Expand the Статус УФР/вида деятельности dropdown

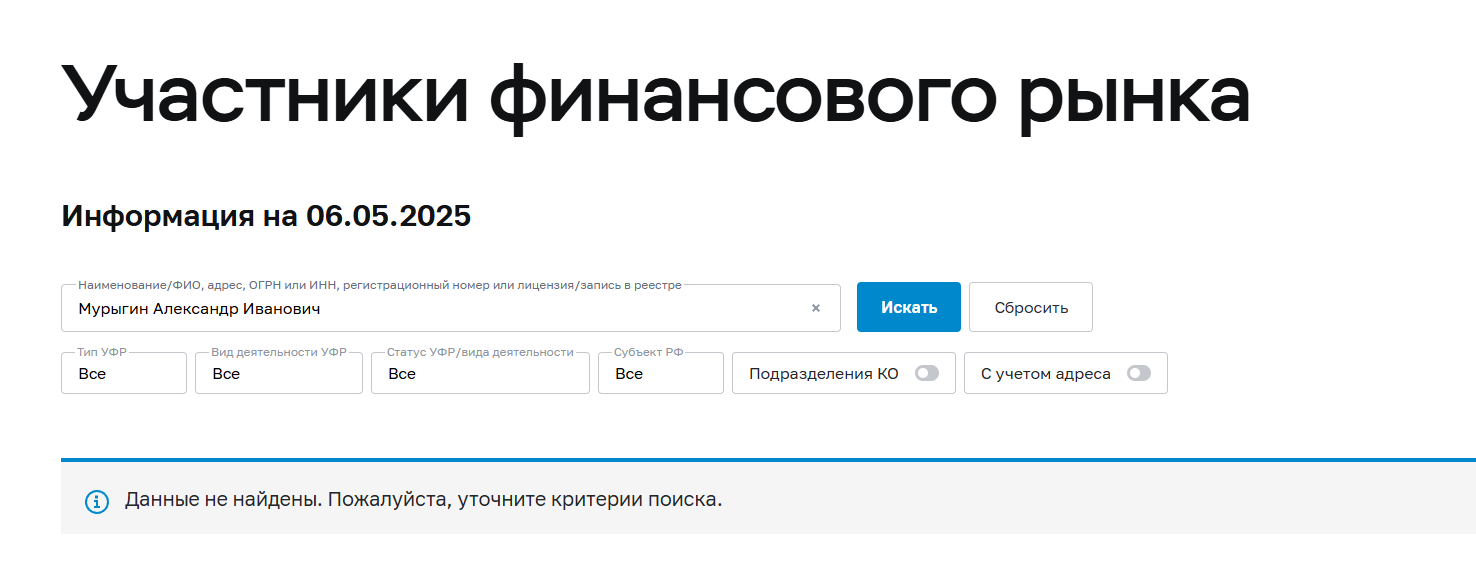480,373
